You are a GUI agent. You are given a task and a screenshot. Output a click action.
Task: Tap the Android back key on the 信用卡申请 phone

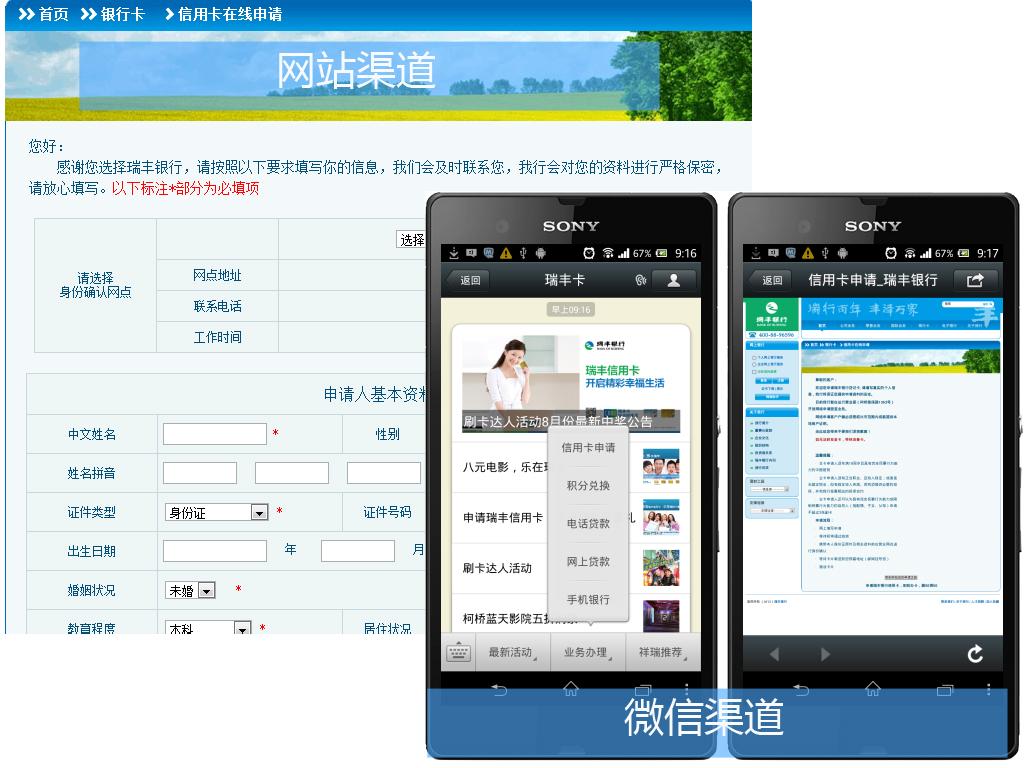(801, 690)
